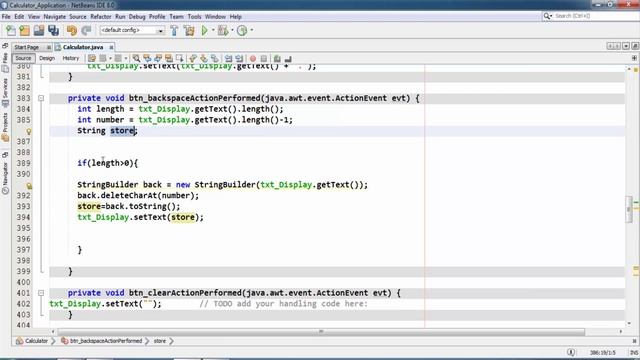Image resolution: width=640 pixels, height=360 pixels.
Task: Open the Profile Project dropdown arrow
Action: (251, 30)
